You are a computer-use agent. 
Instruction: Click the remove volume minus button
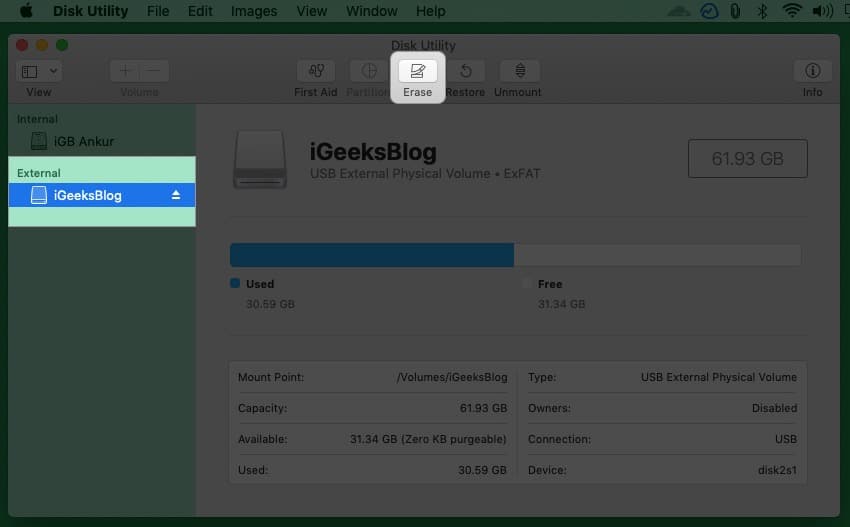click(154, 71)
